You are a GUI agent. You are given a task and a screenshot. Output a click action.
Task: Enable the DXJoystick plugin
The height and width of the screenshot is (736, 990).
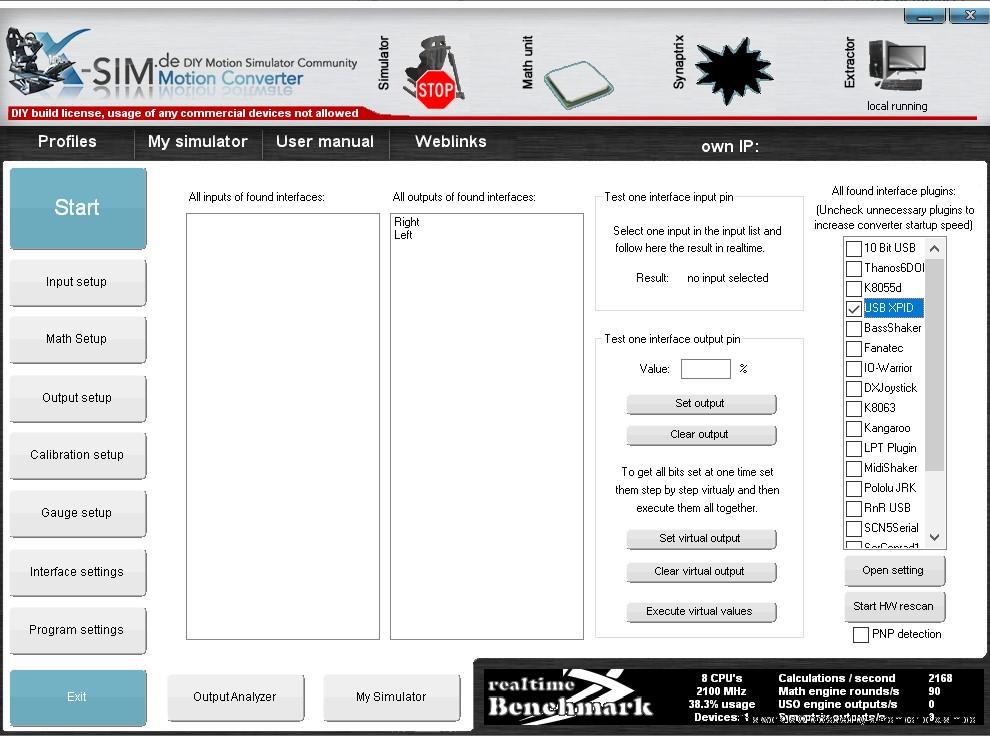(x=854, y=388)
